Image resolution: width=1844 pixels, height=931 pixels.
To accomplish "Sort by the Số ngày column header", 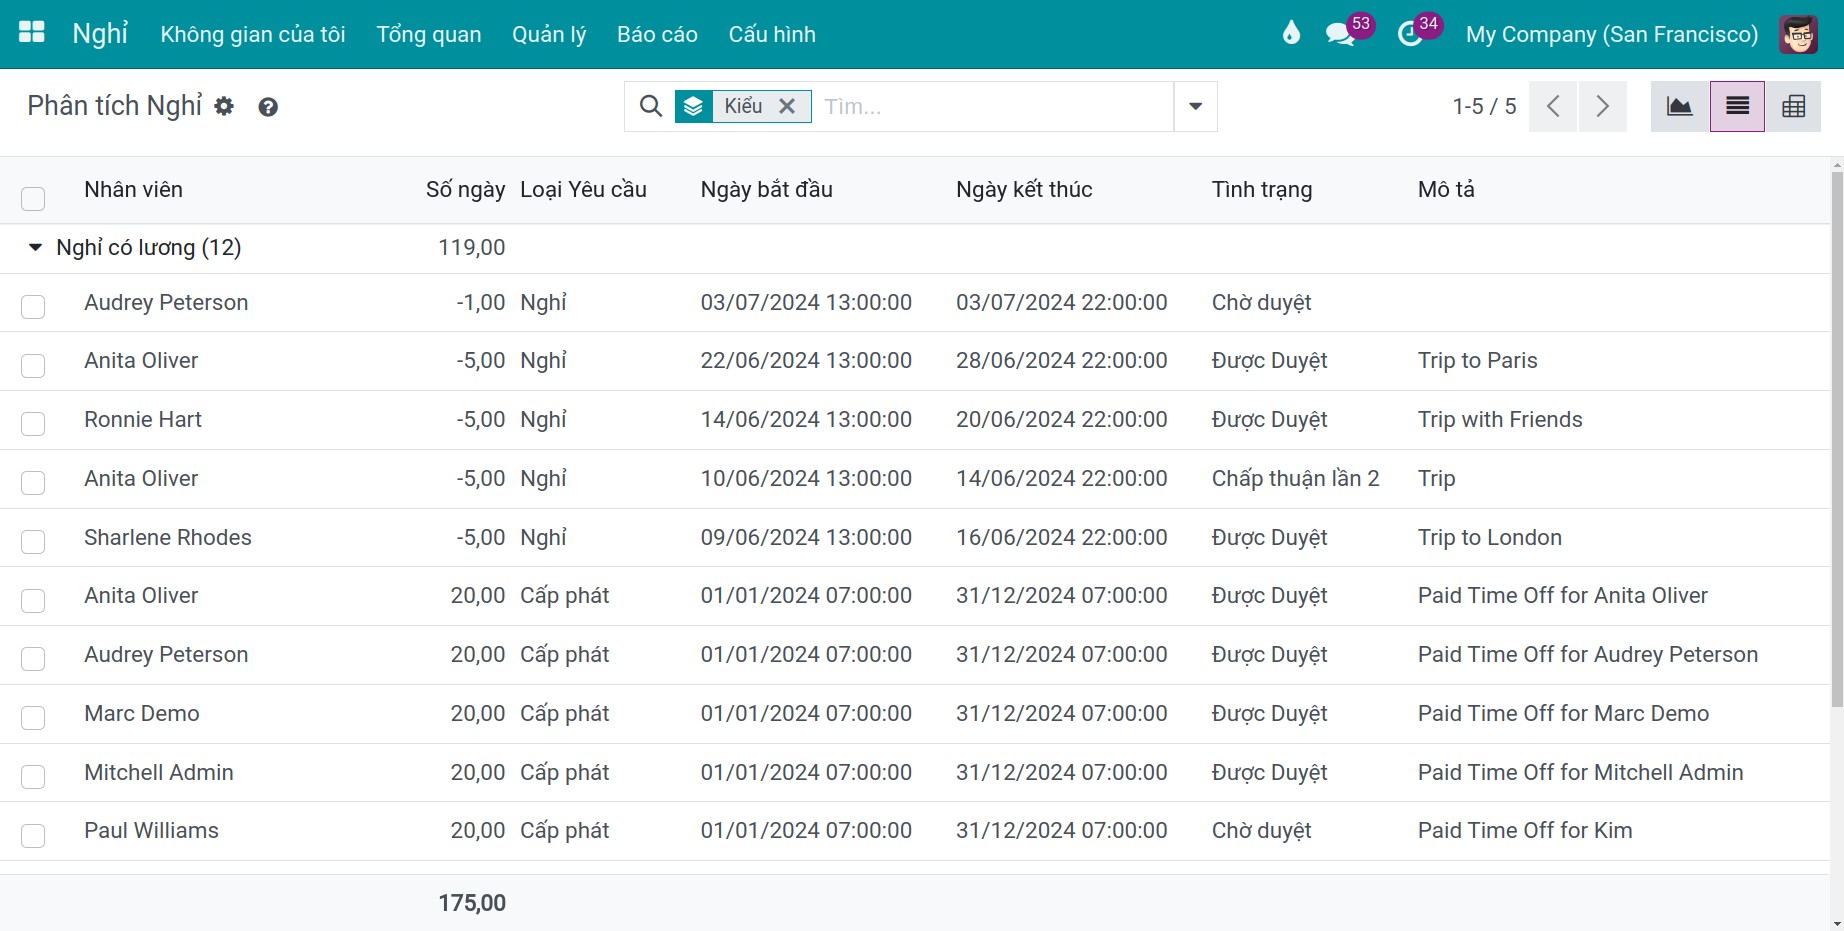I will click(465, 189).
